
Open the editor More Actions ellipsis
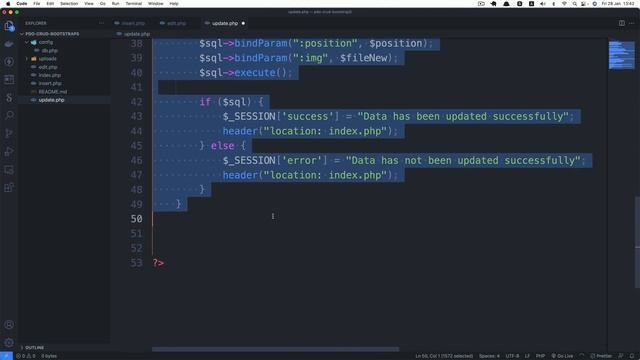point(631,23)
